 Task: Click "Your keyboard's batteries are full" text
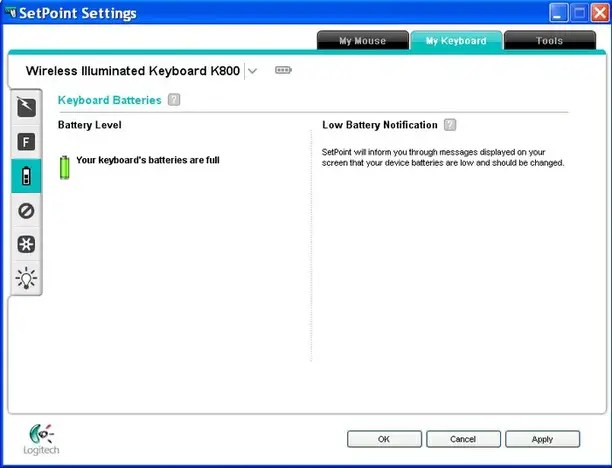coord(148,160)
